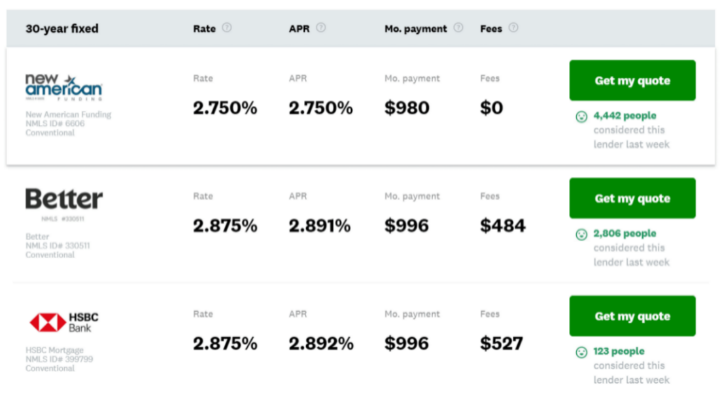Screen dimensions: 720x394
Task: Get my quote from New American Funding
Action: [x=632, y=80]
